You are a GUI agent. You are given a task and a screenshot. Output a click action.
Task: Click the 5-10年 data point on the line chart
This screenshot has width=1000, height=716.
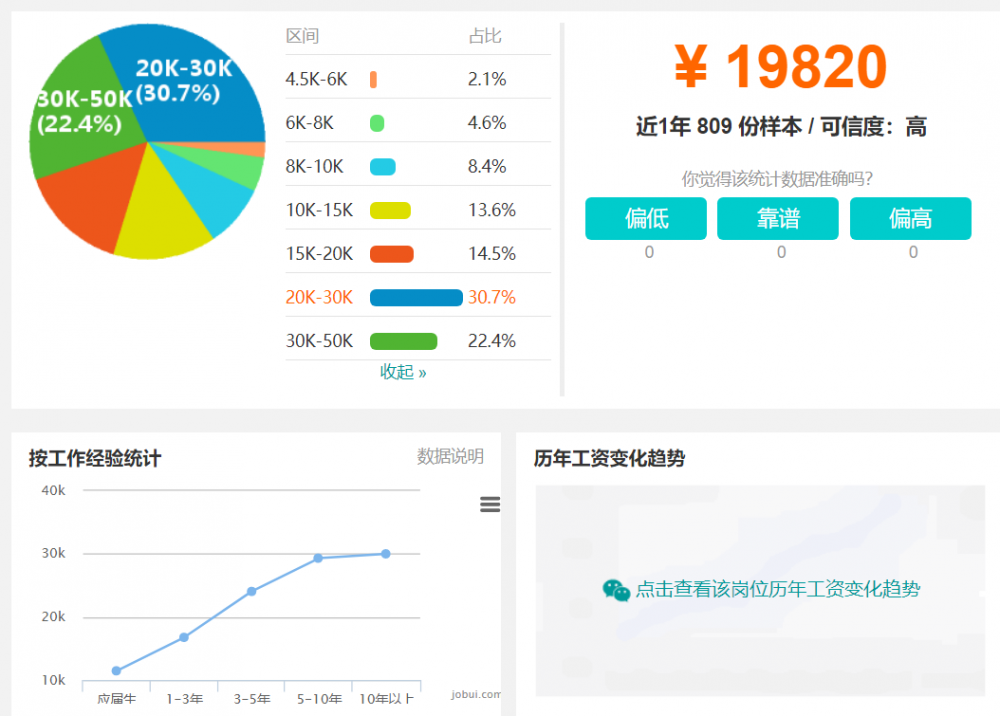coord(318,556)
